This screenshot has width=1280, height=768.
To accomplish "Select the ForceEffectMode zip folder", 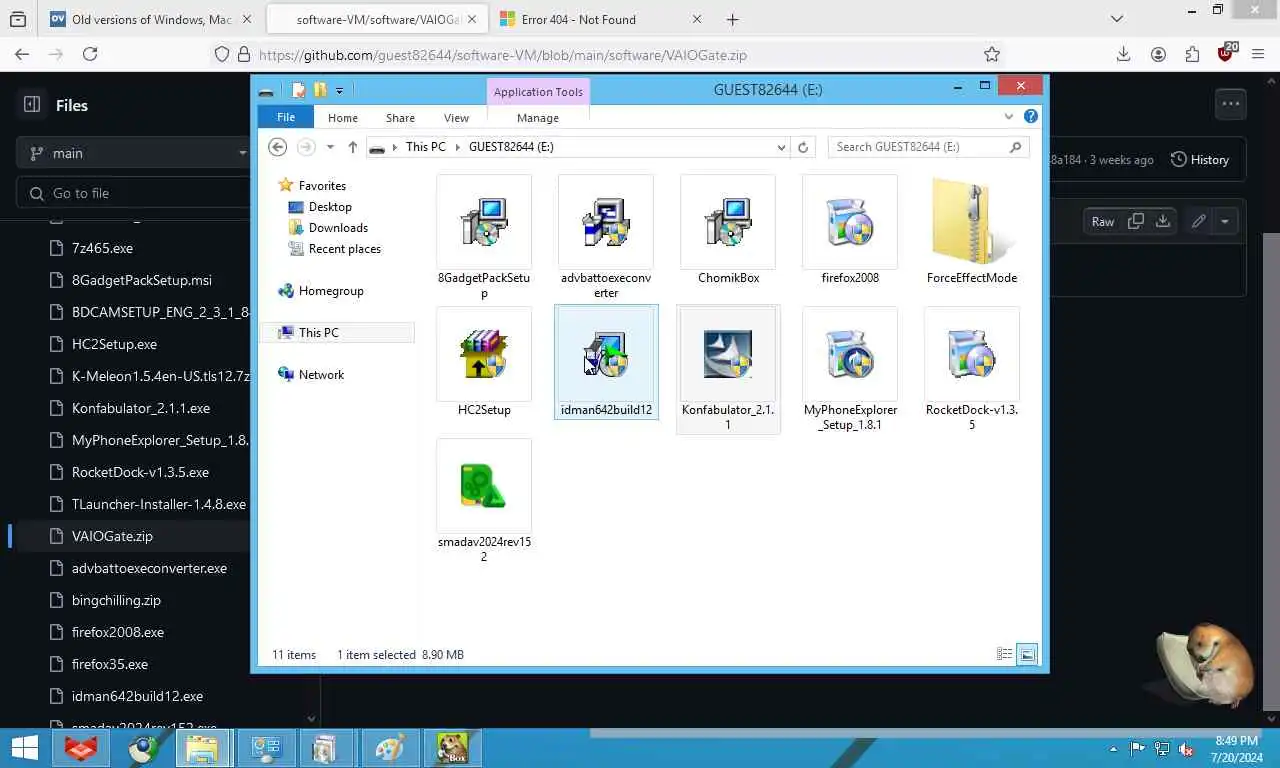I will coord(972,222).
